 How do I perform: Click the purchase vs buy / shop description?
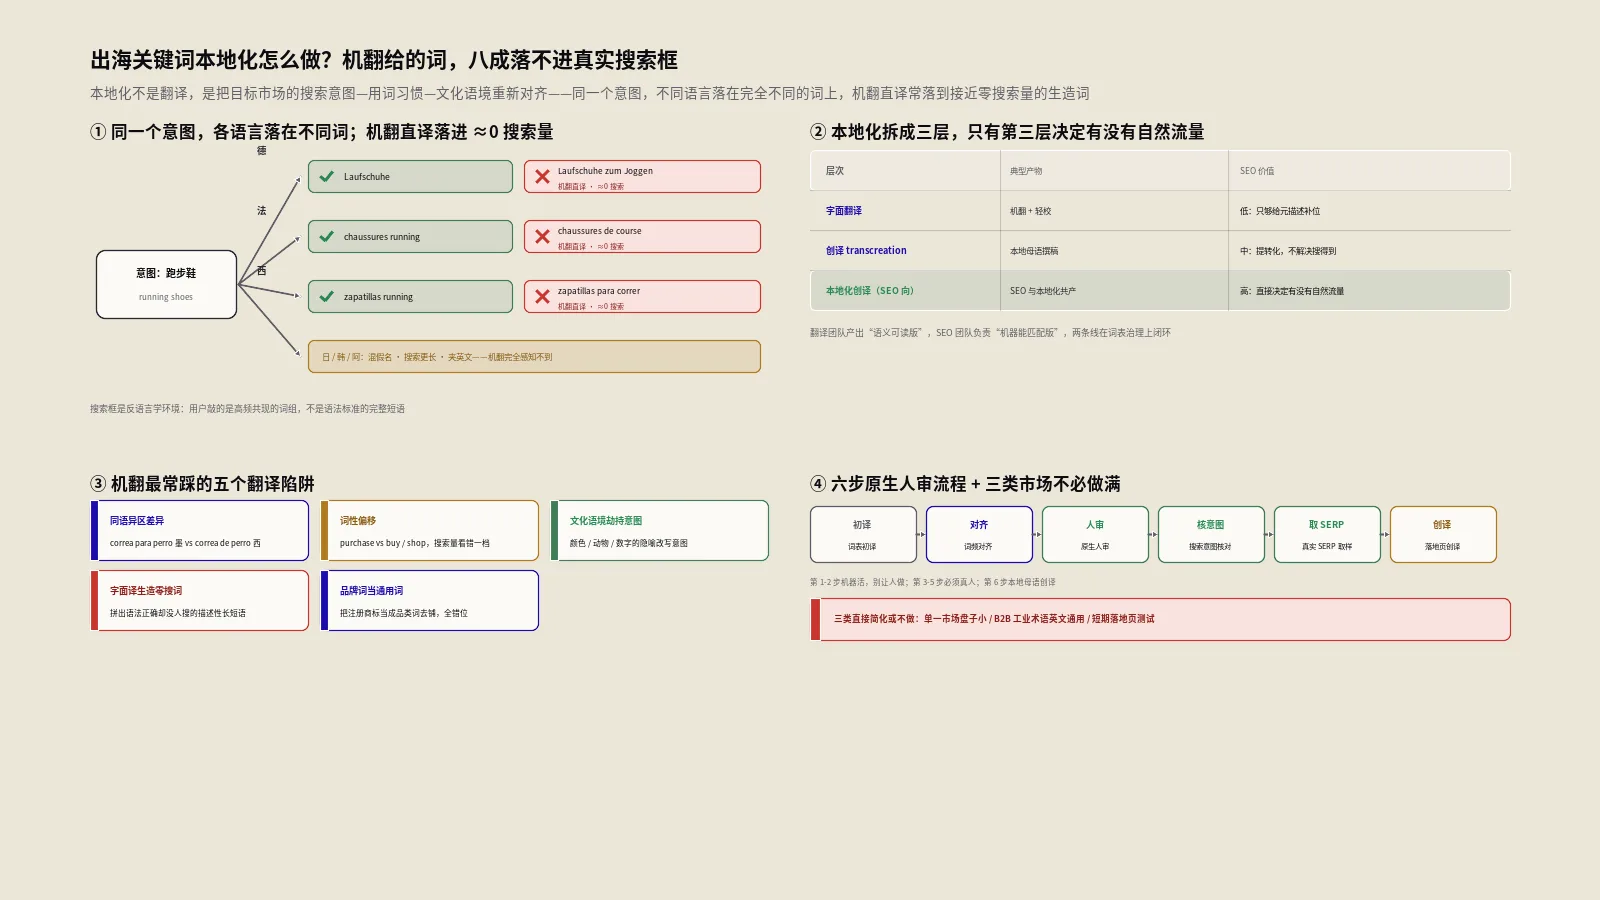point(415,543)
